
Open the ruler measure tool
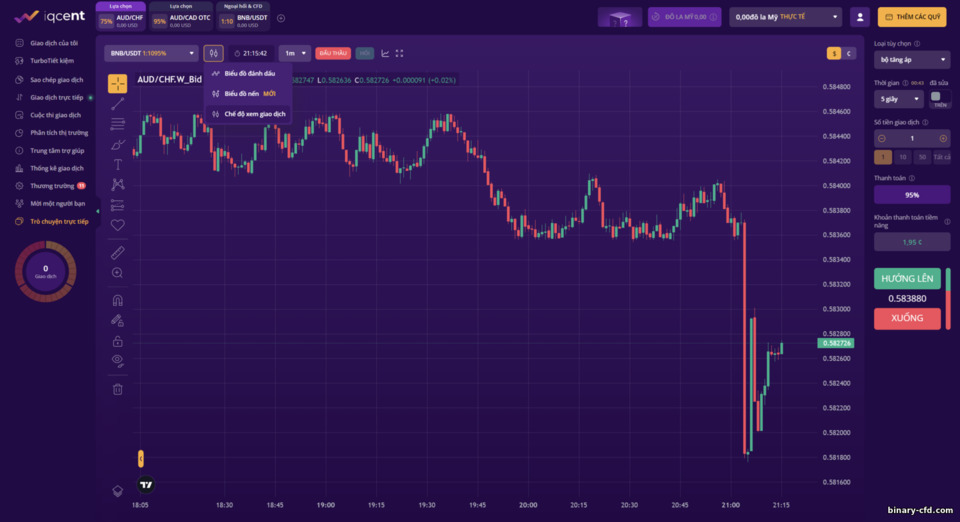coord(118,252)
